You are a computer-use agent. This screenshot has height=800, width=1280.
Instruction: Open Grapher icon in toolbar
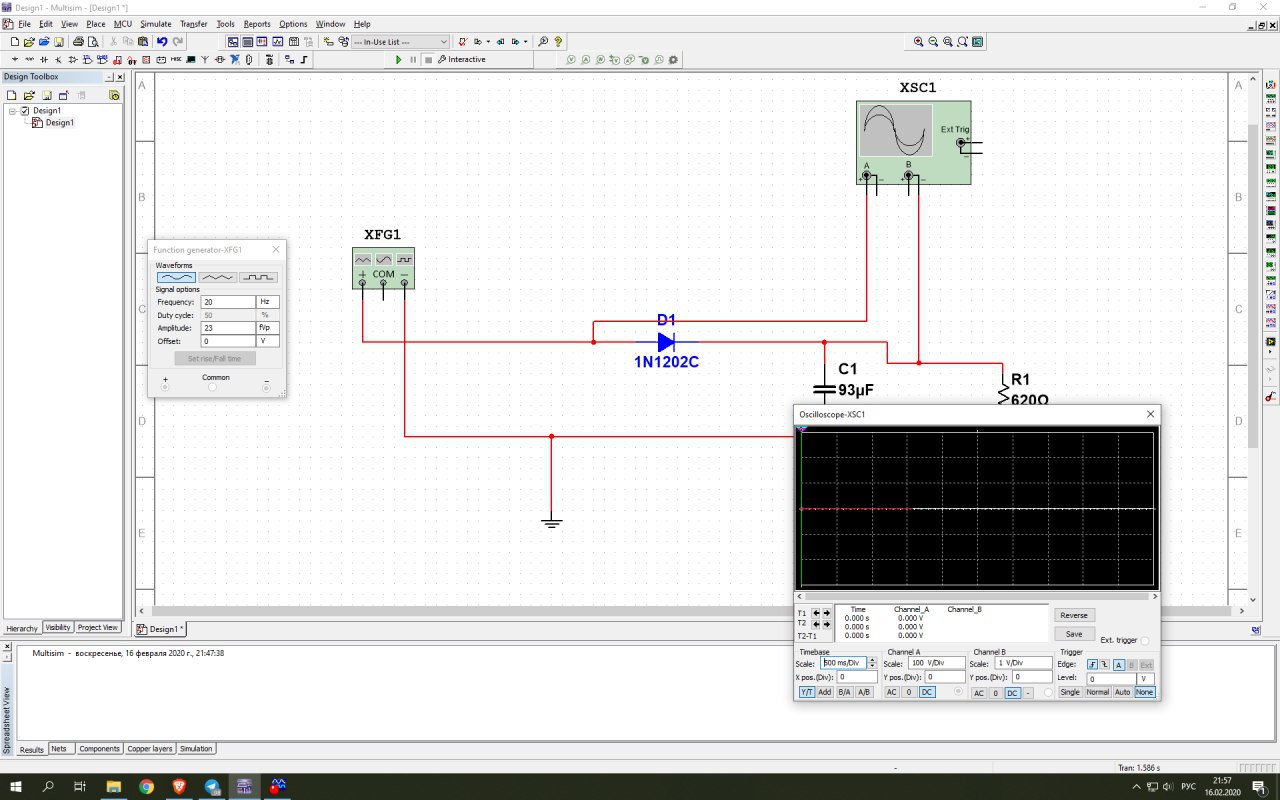pos(278,42)
